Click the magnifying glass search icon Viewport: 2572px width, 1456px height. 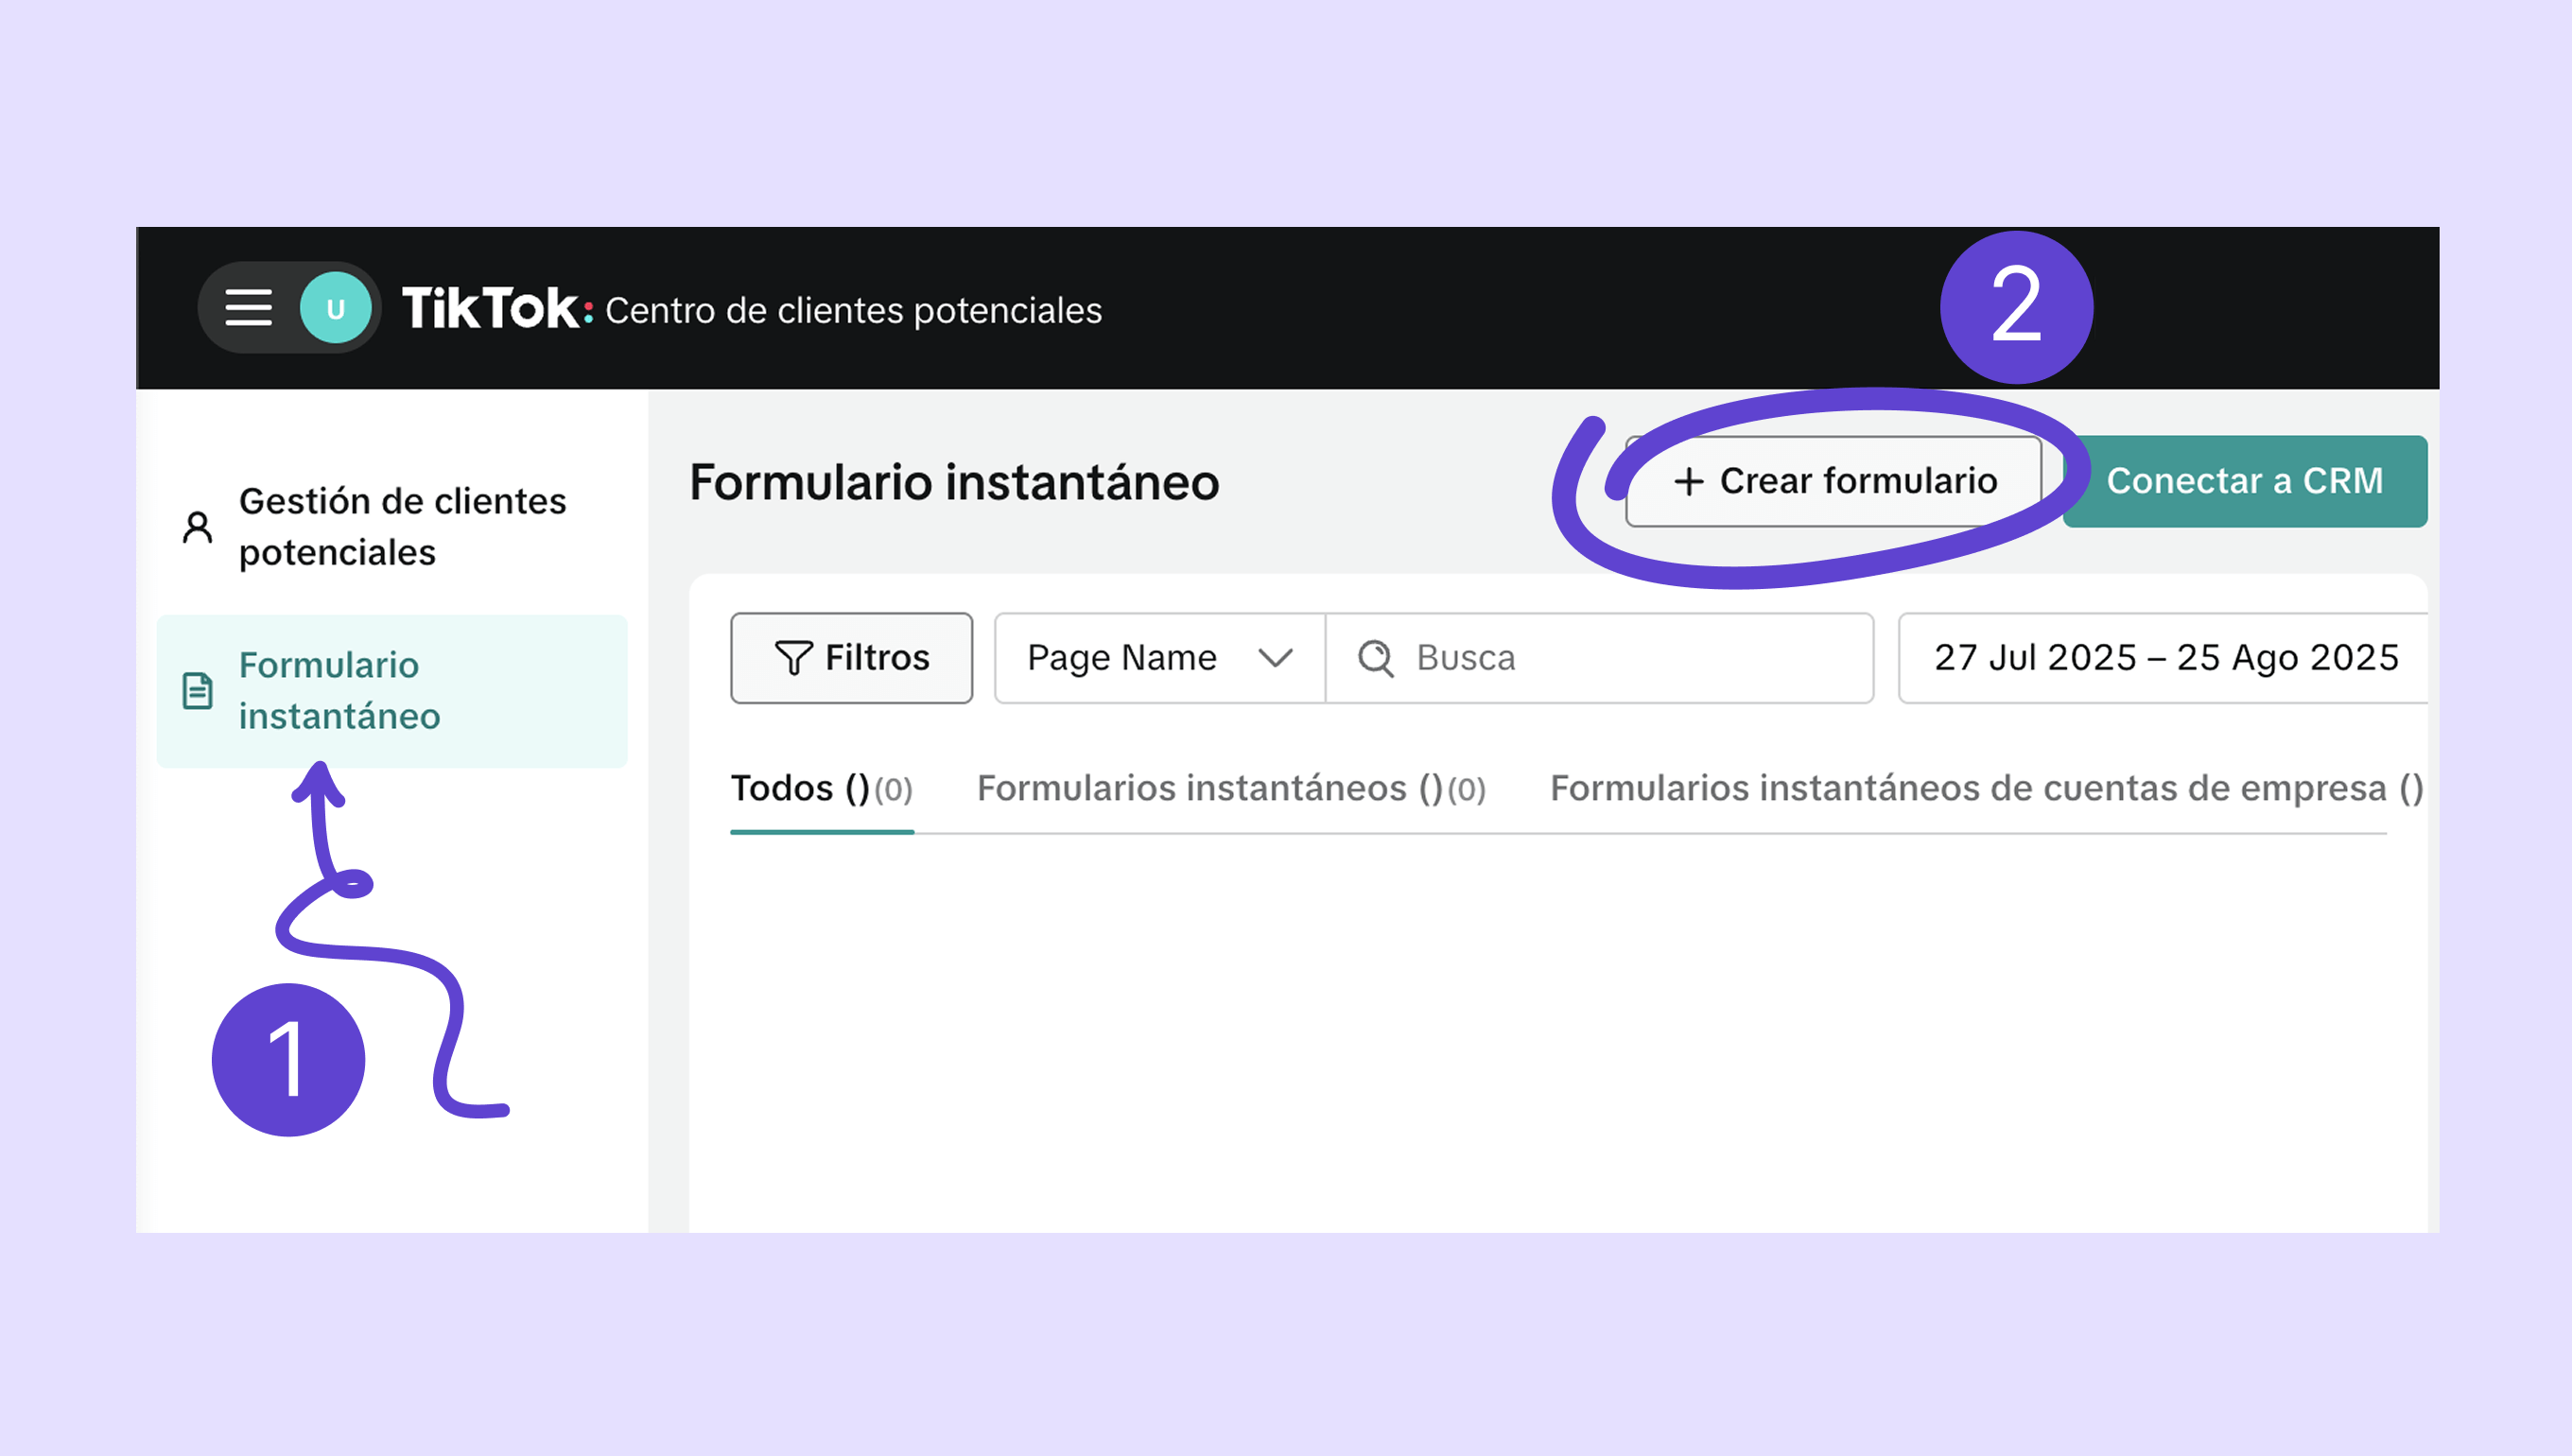pos(1376,658)
